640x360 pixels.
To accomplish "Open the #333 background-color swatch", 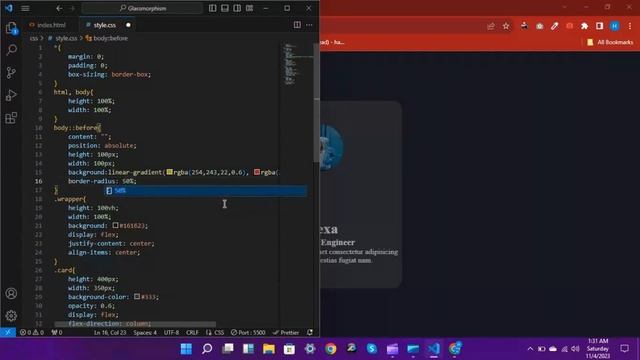I will click(137, 296).
